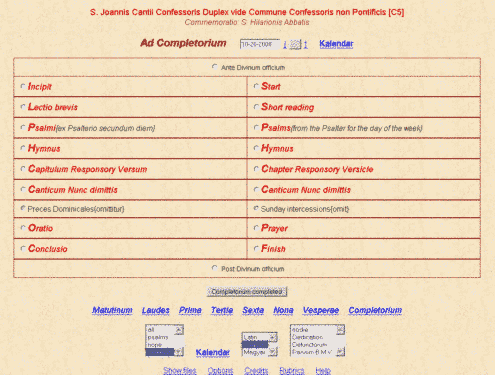The width and height of the screenshot is (495, 375).
Task: Select Ante Divinum officium radio button
Action: [215, 67]
